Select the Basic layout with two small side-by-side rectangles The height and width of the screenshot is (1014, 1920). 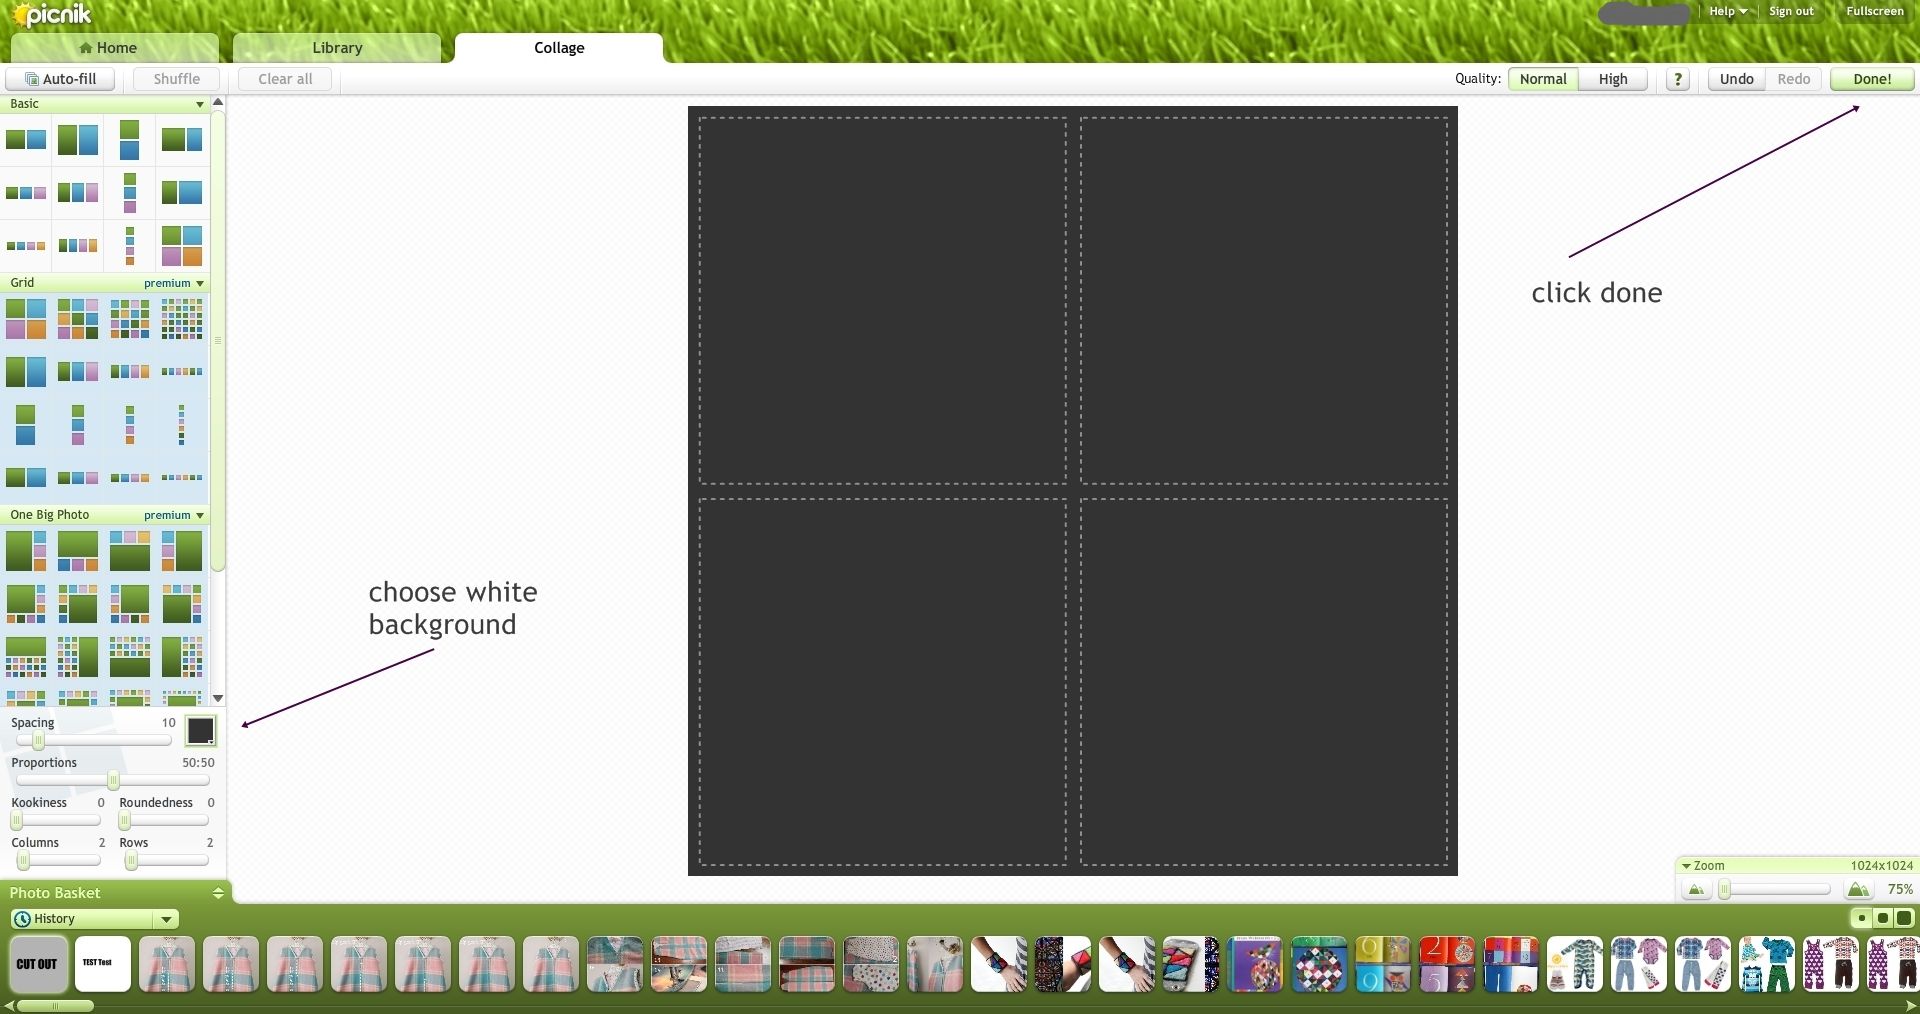click(26, 139)
